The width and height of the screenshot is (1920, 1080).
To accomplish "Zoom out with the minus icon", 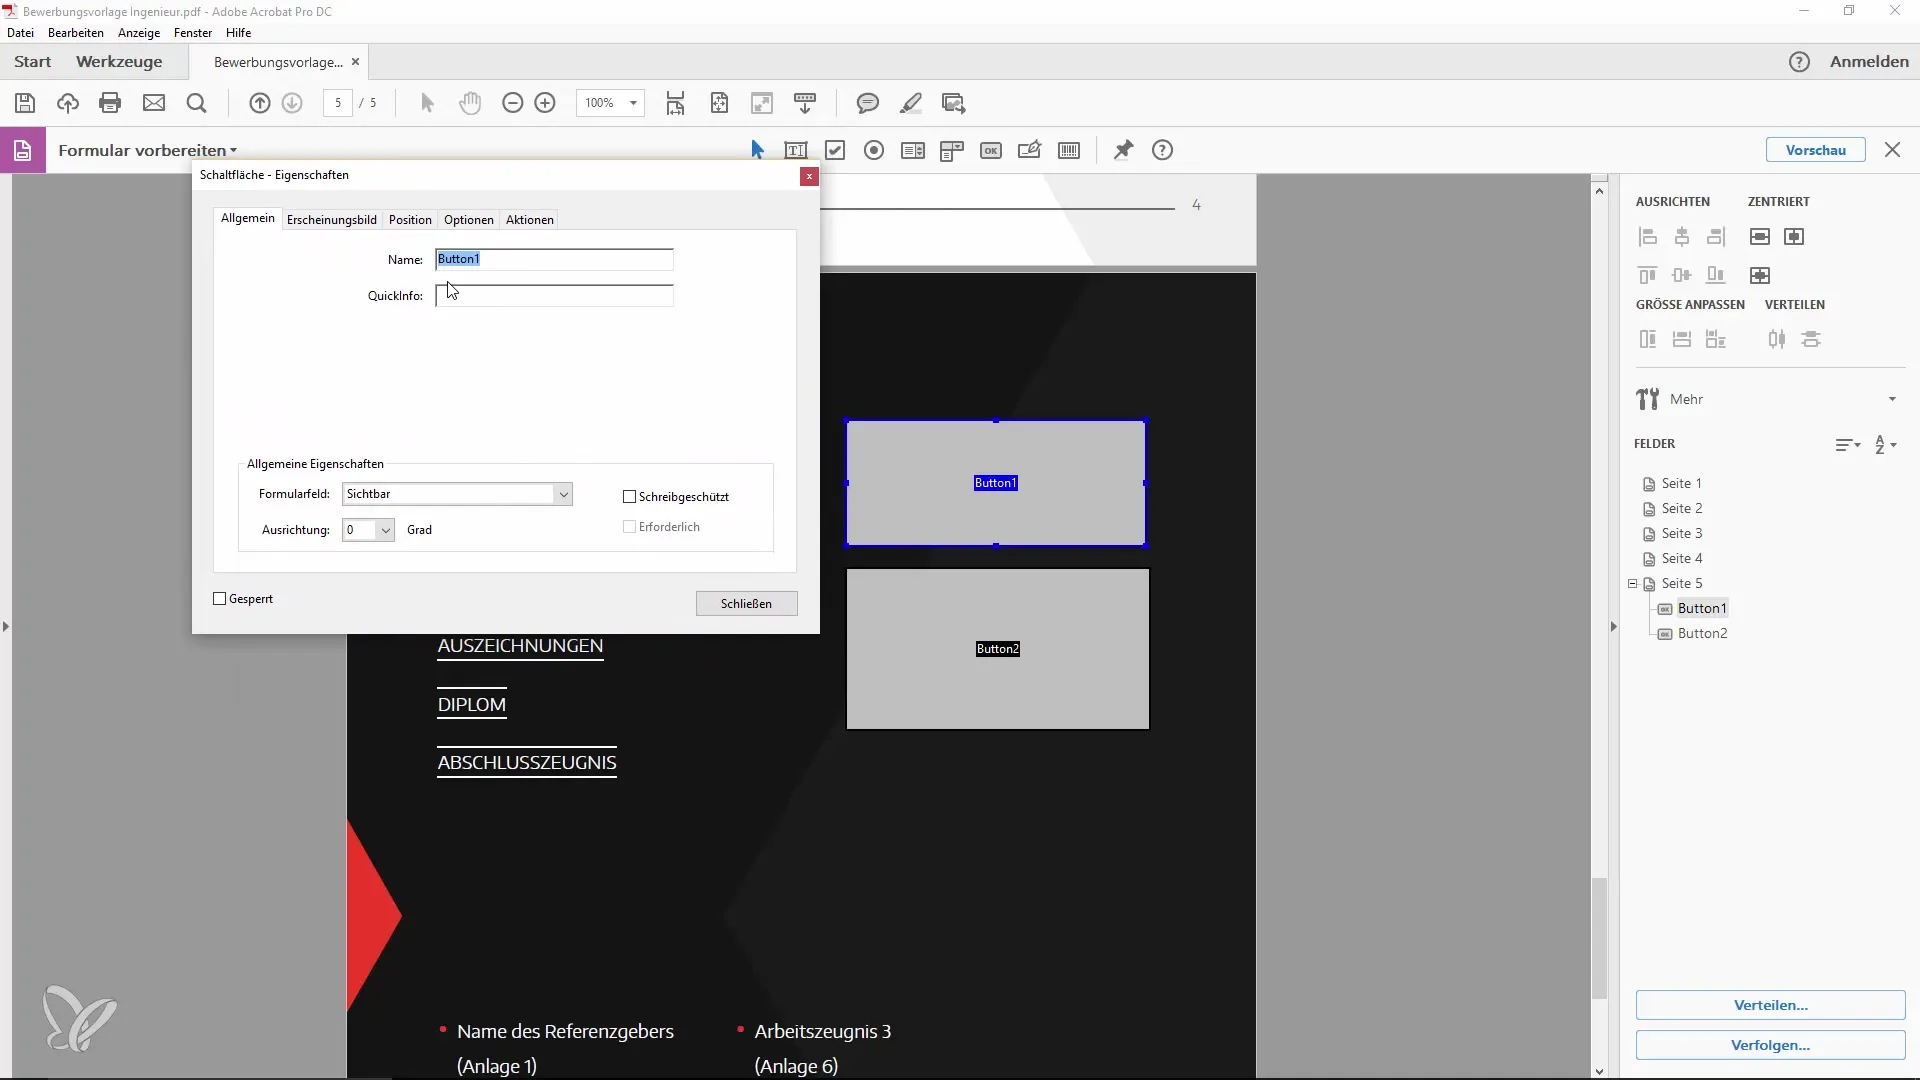I will pyautogui.click(x=513, y=103).
